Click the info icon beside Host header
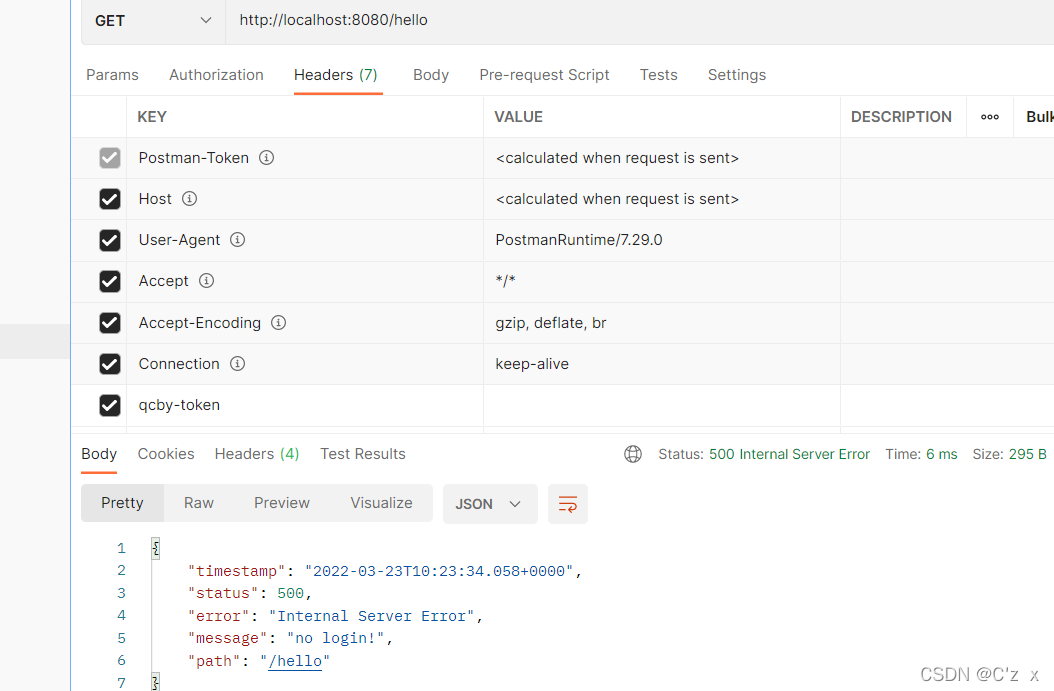Image resolution: width=1054 pixels, height=691 pixels. pos(189,199)
